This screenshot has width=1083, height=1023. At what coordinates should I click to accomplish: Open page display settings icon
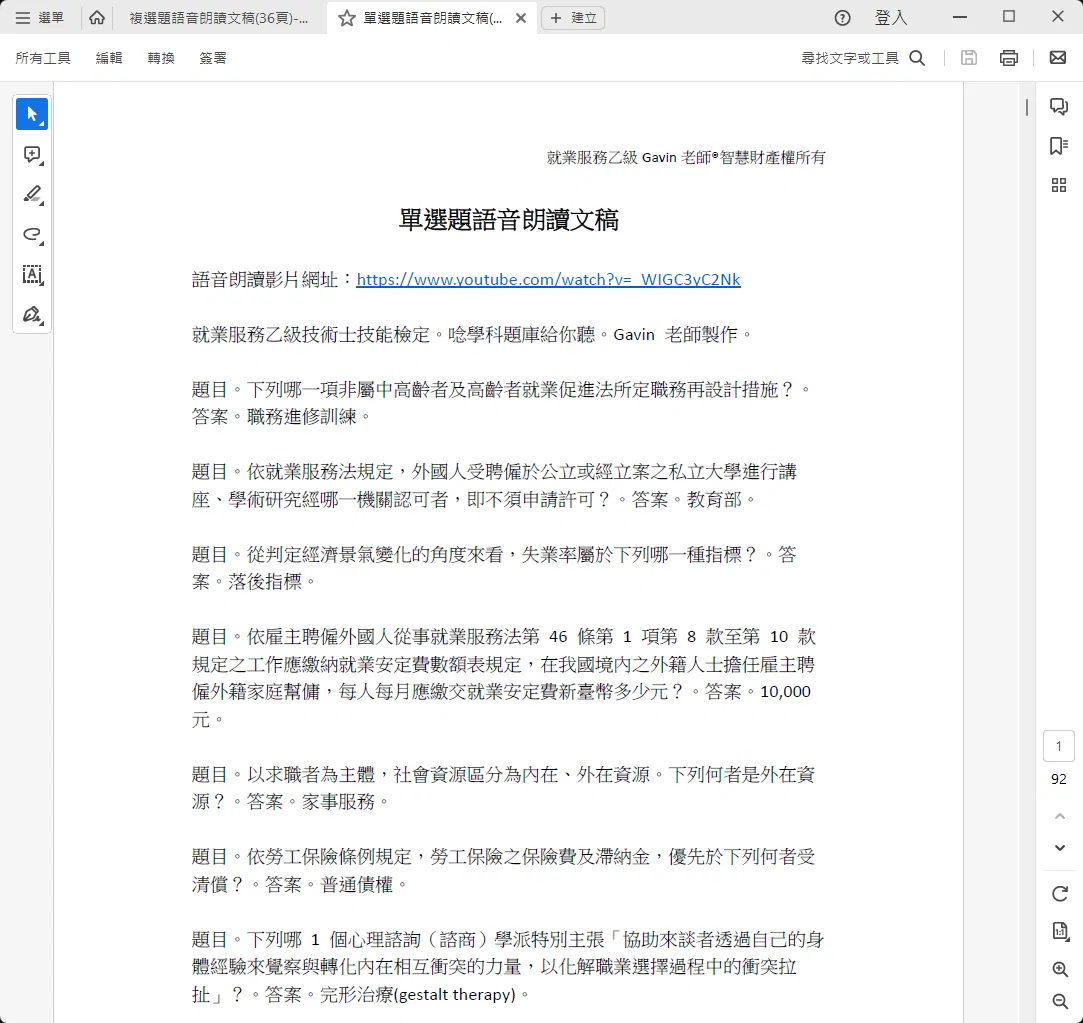pos(1060,931)
